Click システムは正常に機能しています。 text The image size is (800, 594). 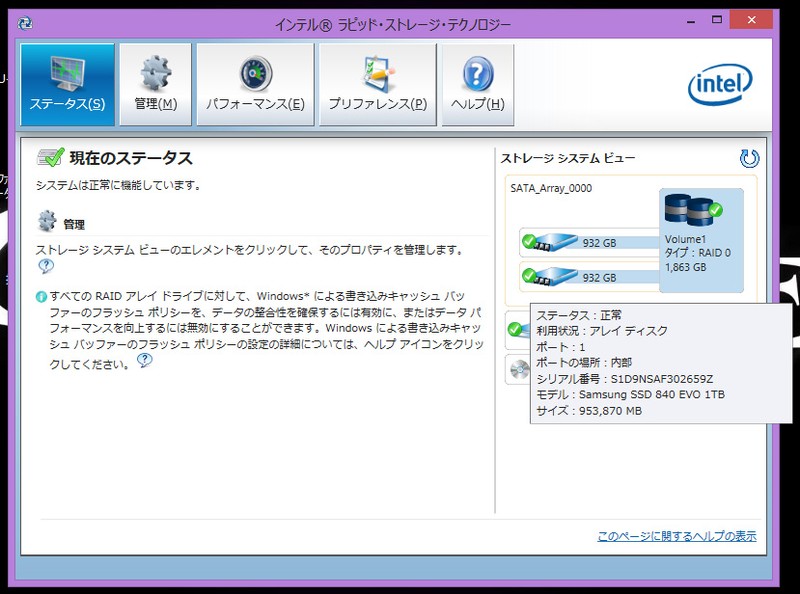click(118, 185)
